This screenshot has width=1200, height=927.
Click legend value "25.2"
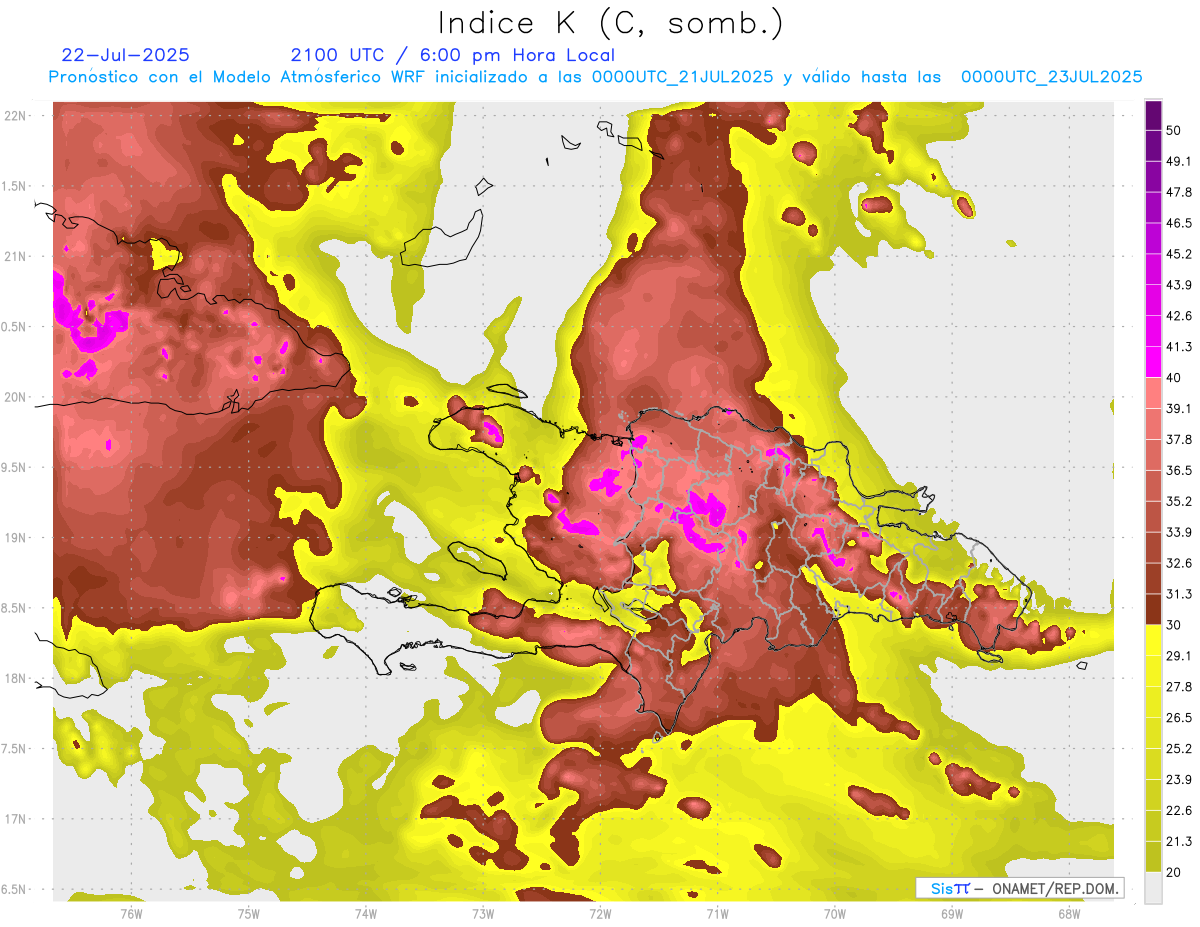pos(1178,749)
